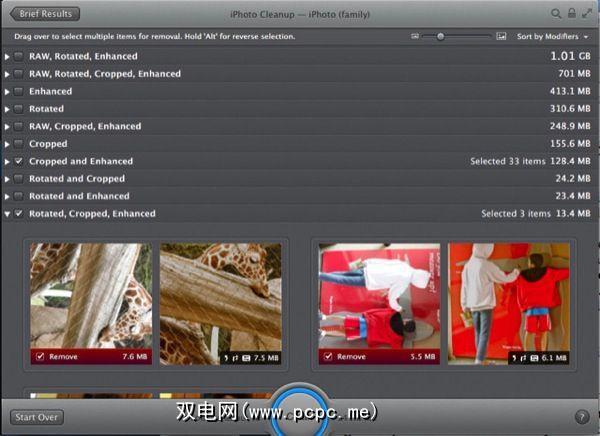Image resolution: width=600 pixels, height=436 pixels.
Task: Click the lock icon in title bar
Action: (x=571, y=14)
